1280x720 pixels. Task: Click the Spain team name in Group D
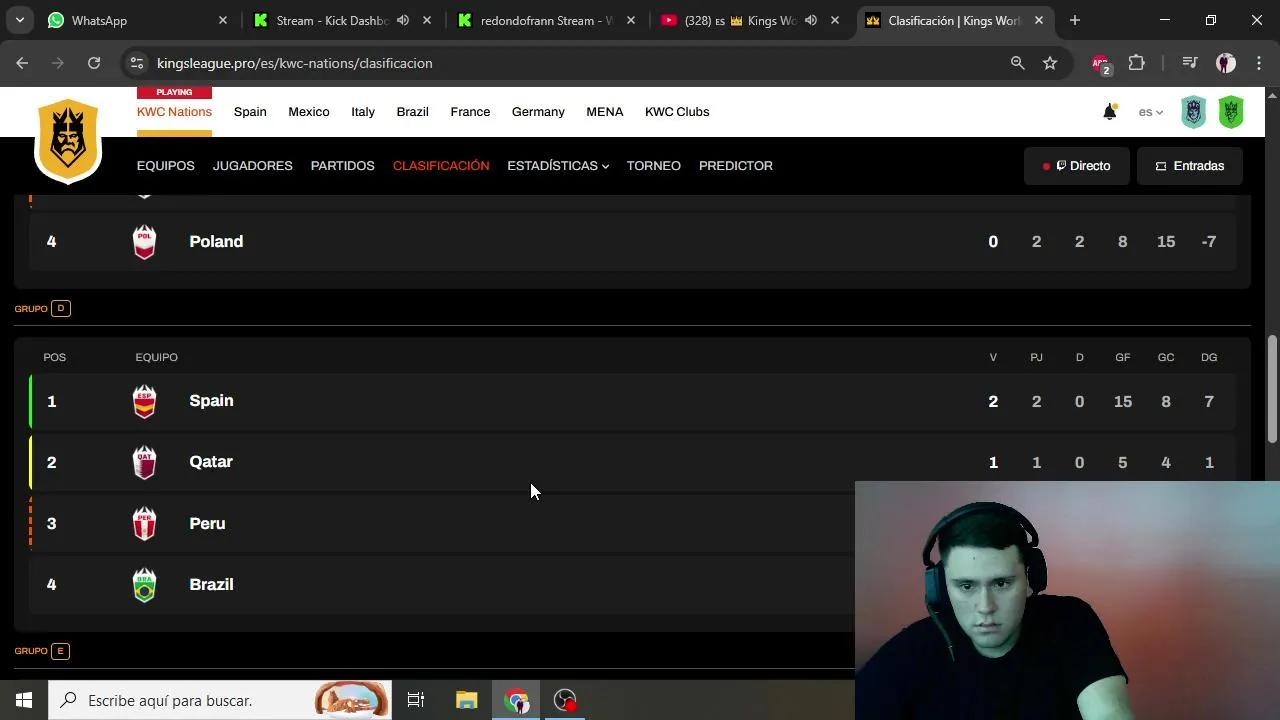[211, 401]
